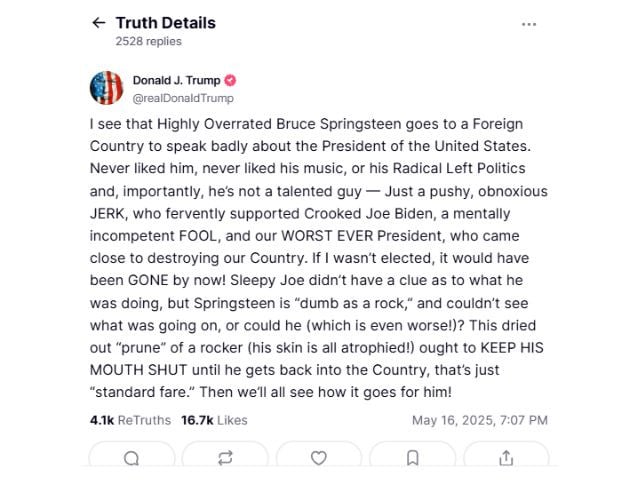The height and width of the screenshot is (480, 640).
Task: Click the reply speech bubble icon
Action: [x=131, y=458]
